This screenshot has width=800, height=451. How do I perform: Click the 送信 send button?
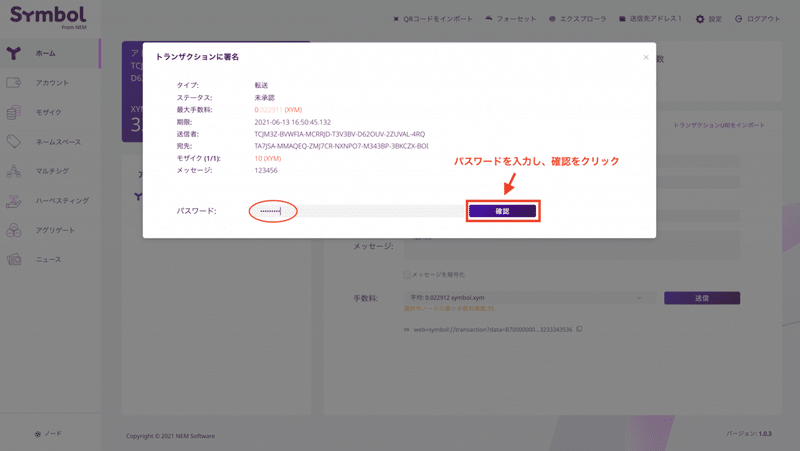click(x=702, y=298)
